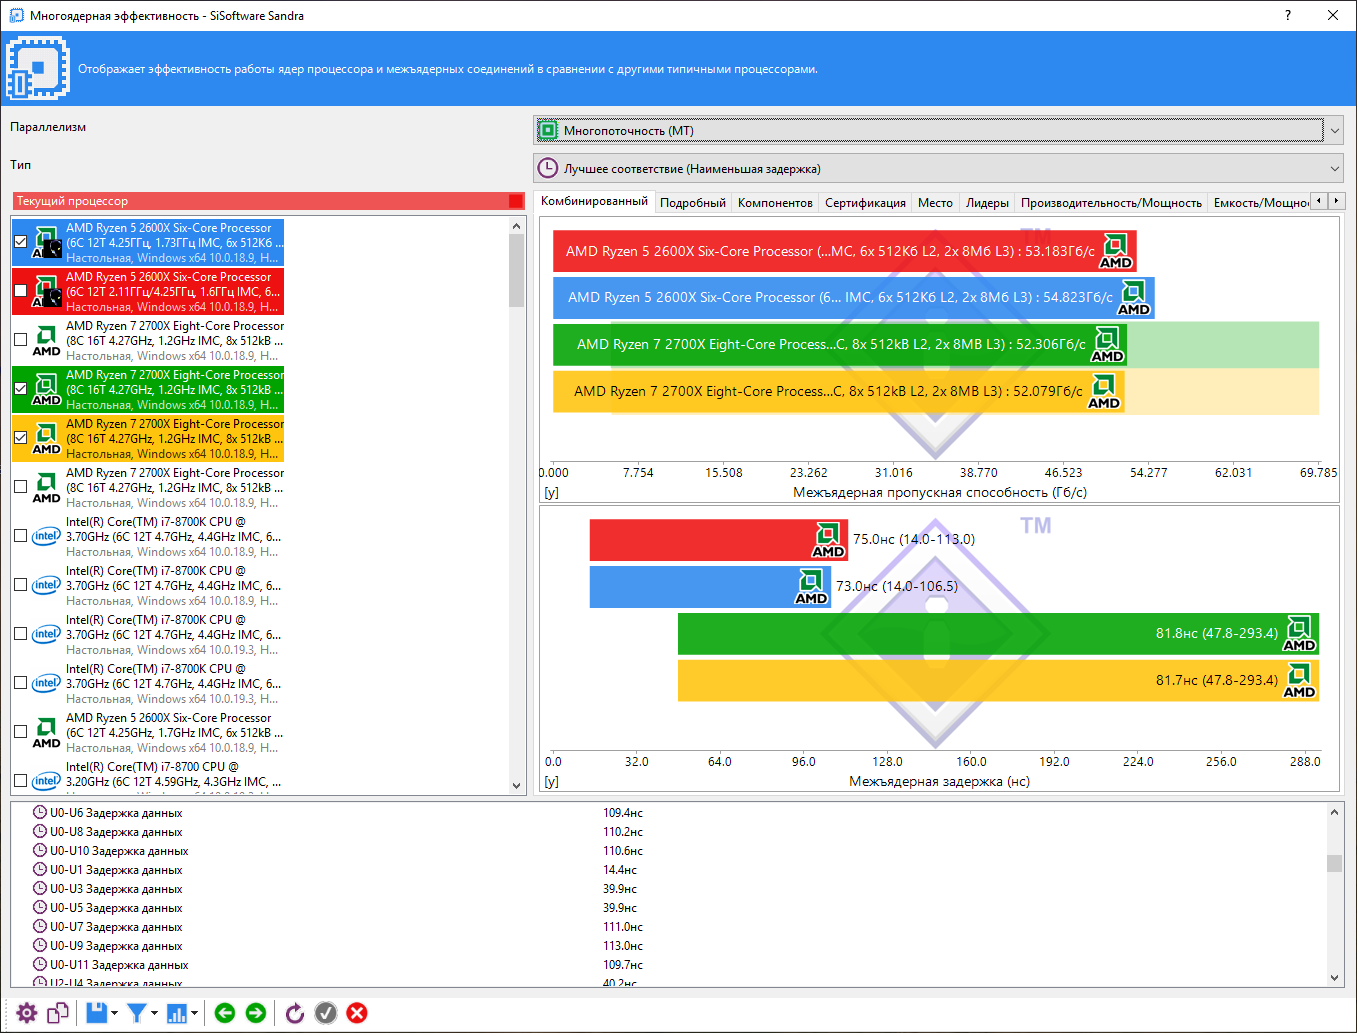The image size is (1357, 1033).
Task: Click the AMD logo in the blue row
Action: [47, 242]
